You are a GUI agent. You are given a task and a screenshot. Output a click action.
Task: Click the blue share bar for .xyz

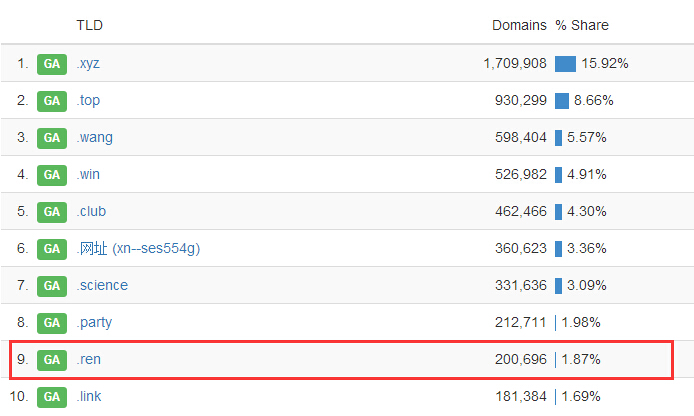[x=565, y=64]
